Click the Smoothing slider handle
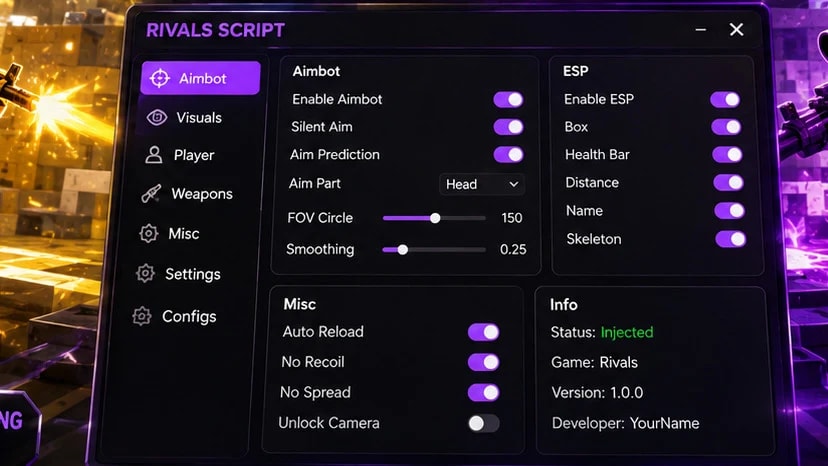 pos(402,250)
